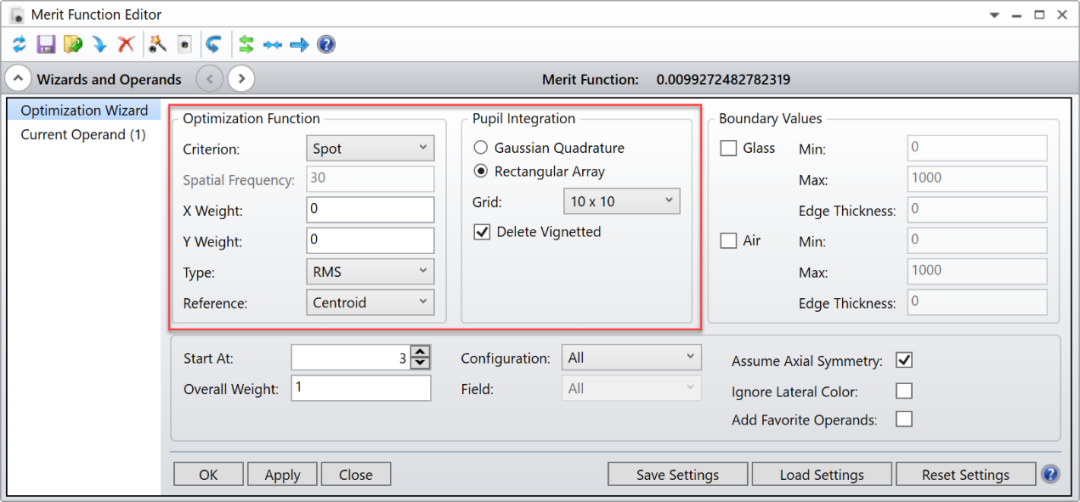Enable the Glass boundary values checkbox

729,148
